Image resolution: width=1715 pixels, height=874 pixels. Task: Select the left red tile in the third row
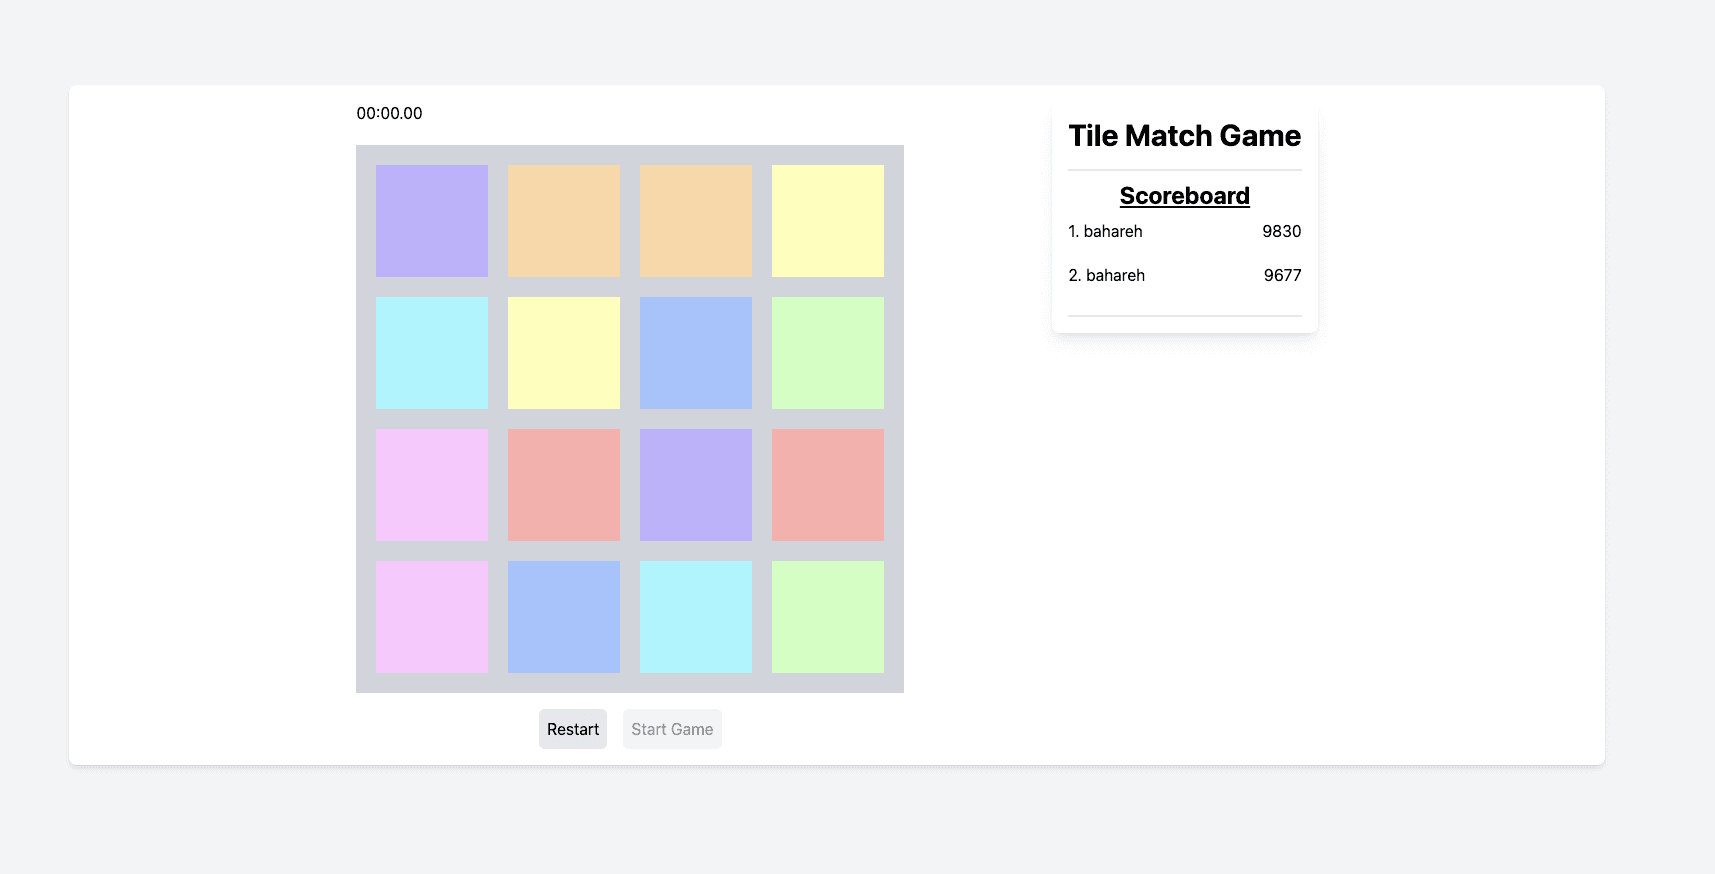[564, 485]
